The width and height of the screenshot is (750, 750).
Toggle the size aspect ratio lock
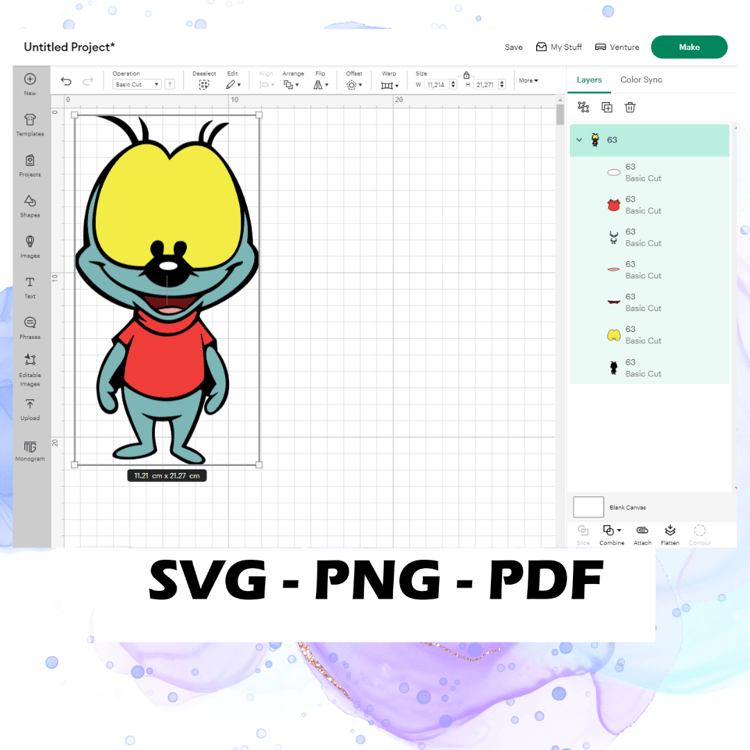pos(466,75)
